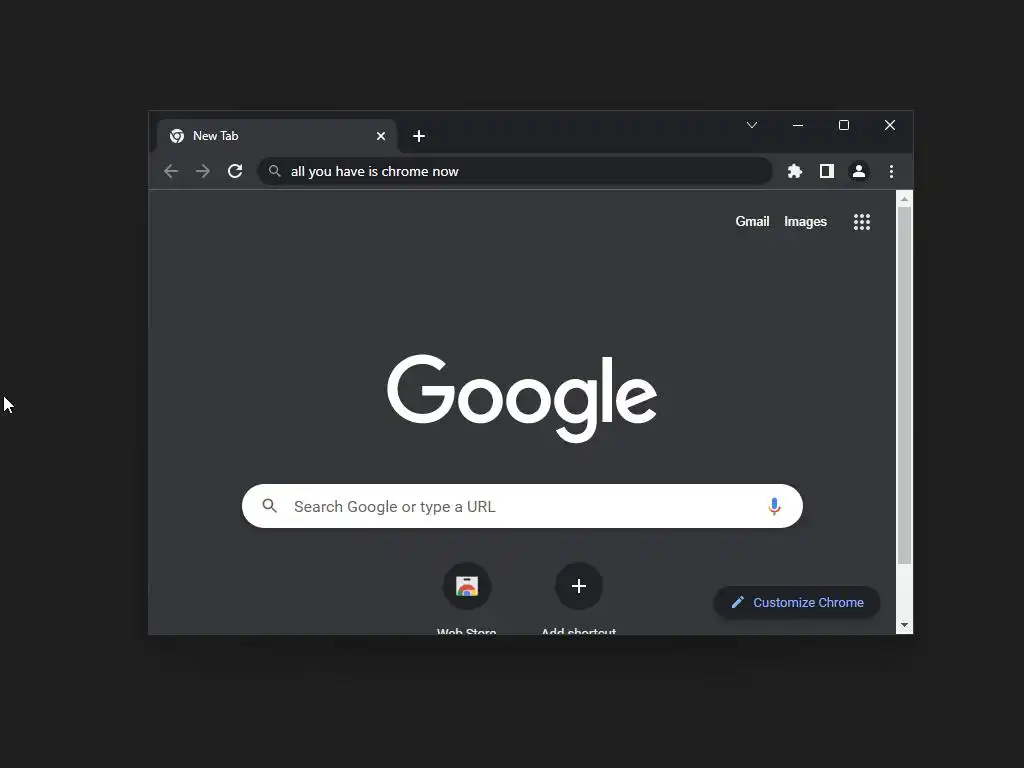Open the Extensions puzzle icon
1024x768 pixels.
(x=795, y=171)
